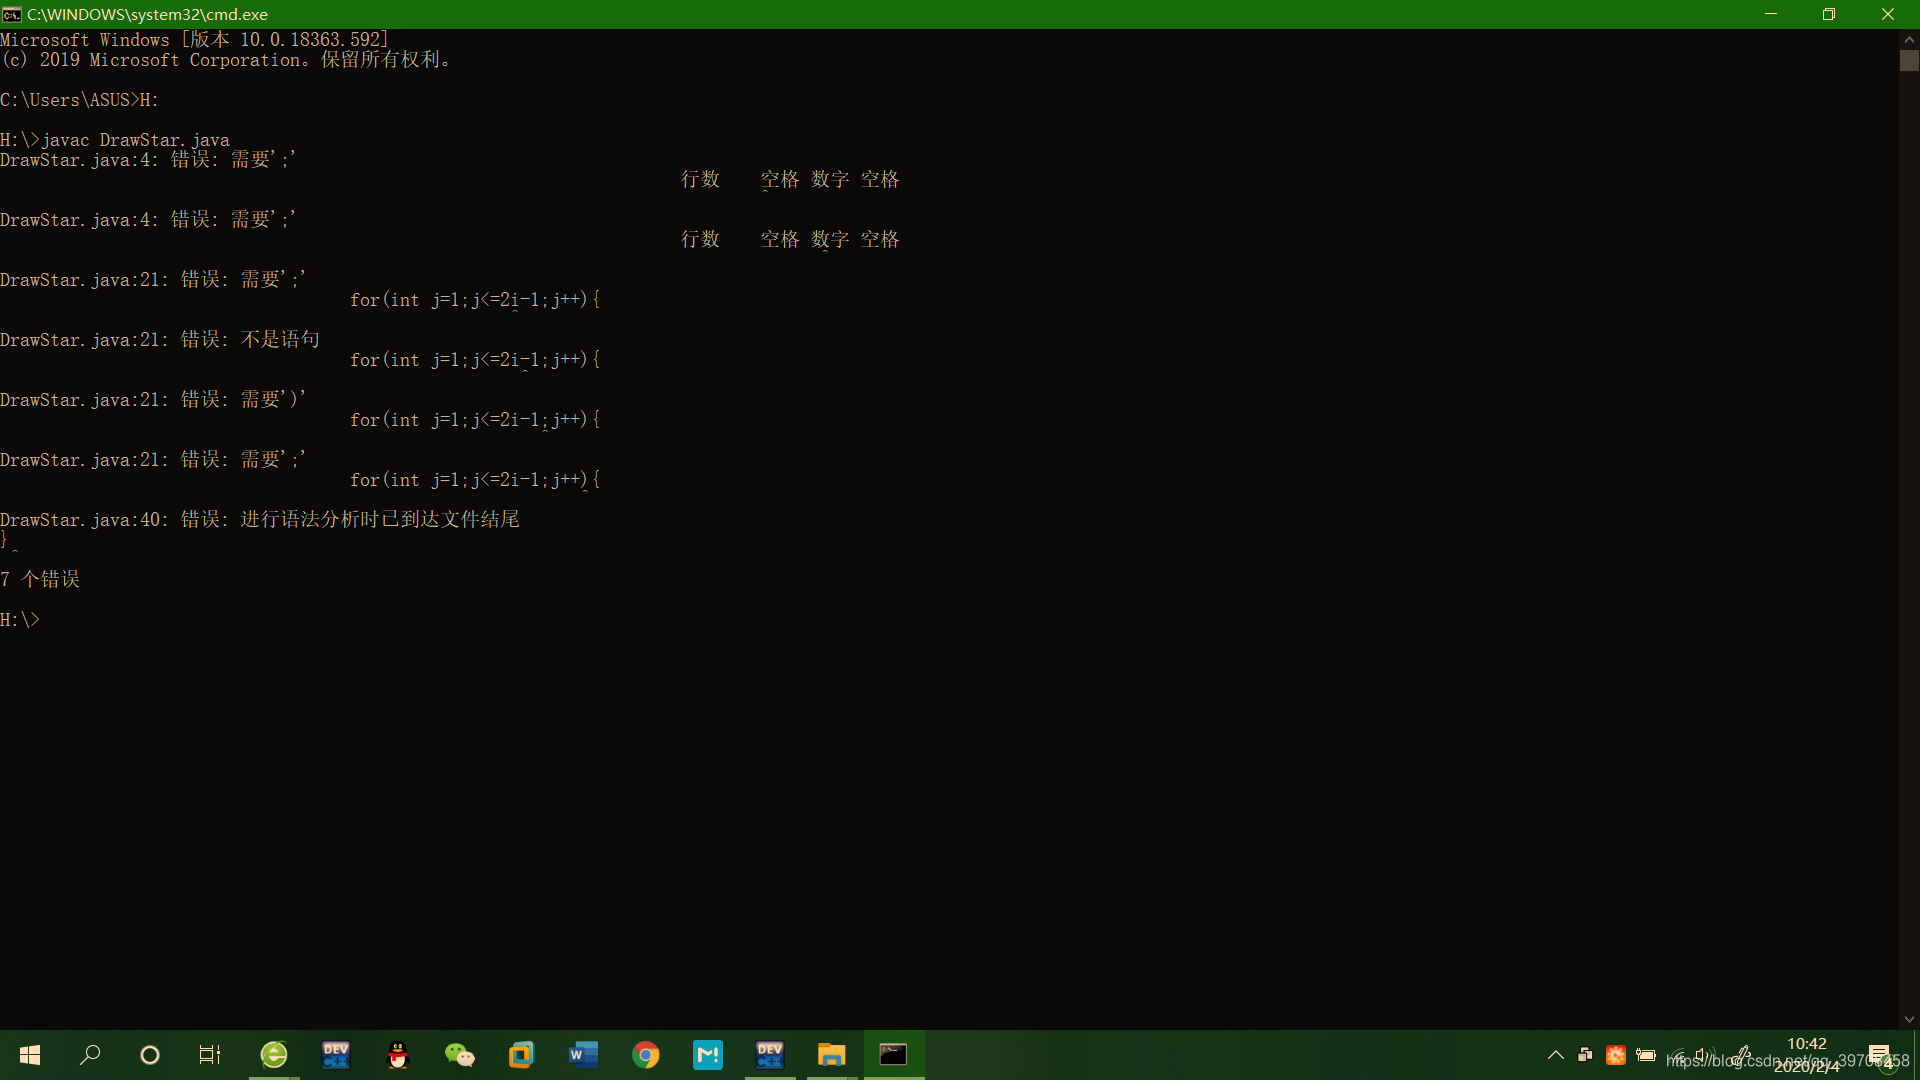The width and height of the screenshot is (1920, 1080).
Task: Click the vertical scrollbar thumb
Action: click(1909, 60)
